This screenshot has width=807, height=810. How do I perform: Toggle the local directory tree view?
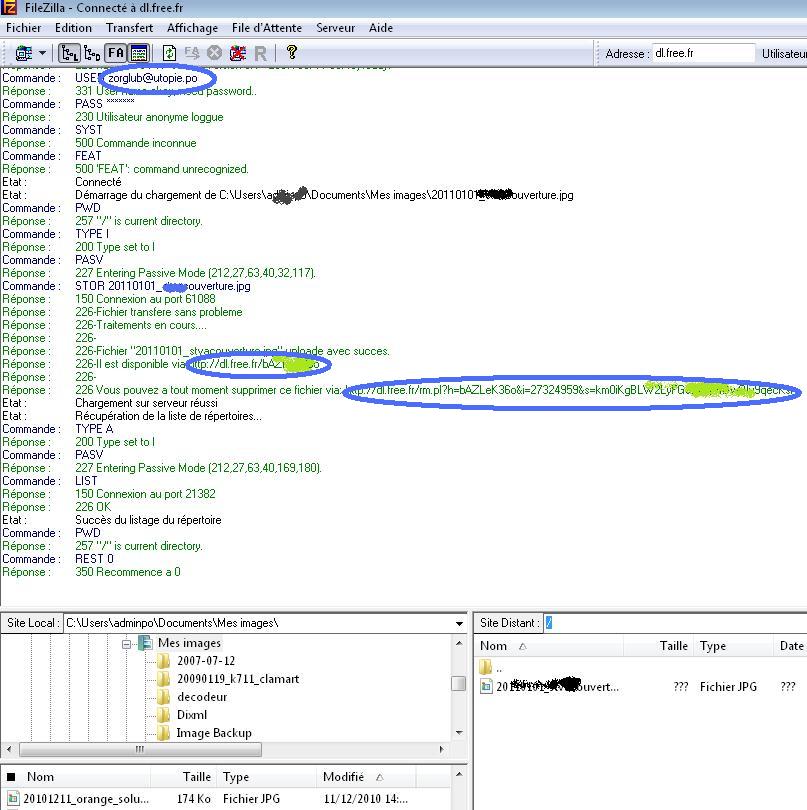(69, 53)
